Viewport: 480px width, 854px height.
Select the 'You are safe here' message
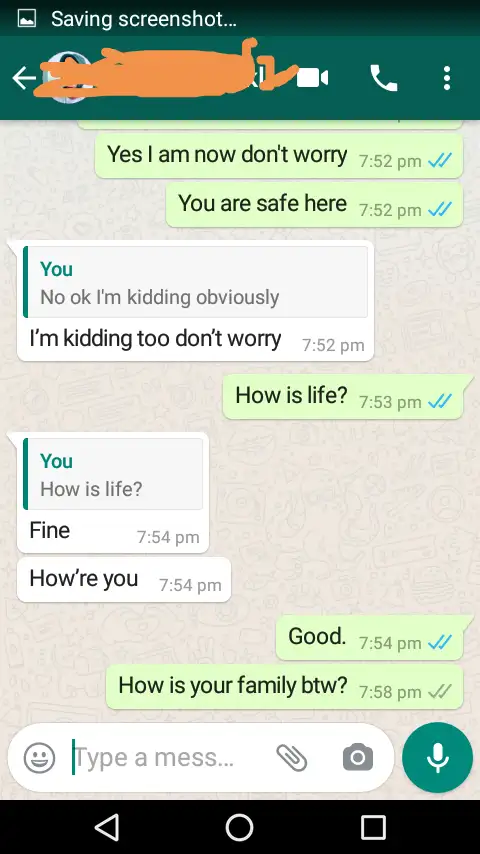(x=314, y=205)
